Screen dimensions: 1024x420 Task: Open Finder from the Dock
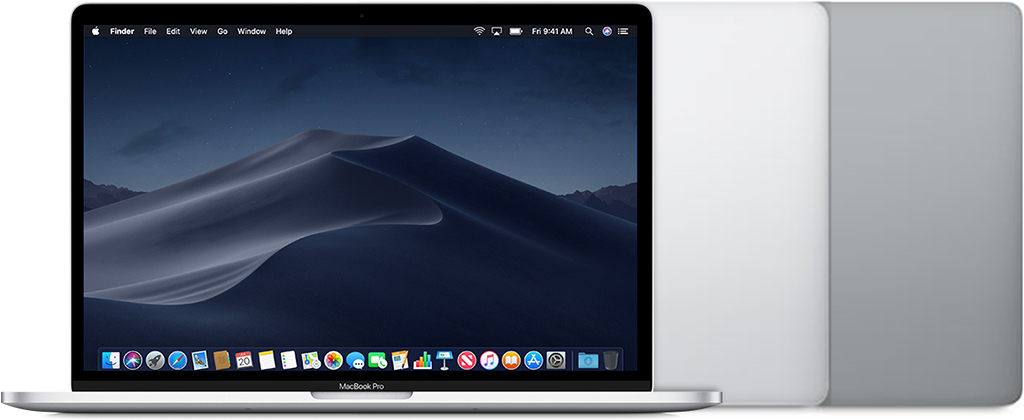point(109,360)
